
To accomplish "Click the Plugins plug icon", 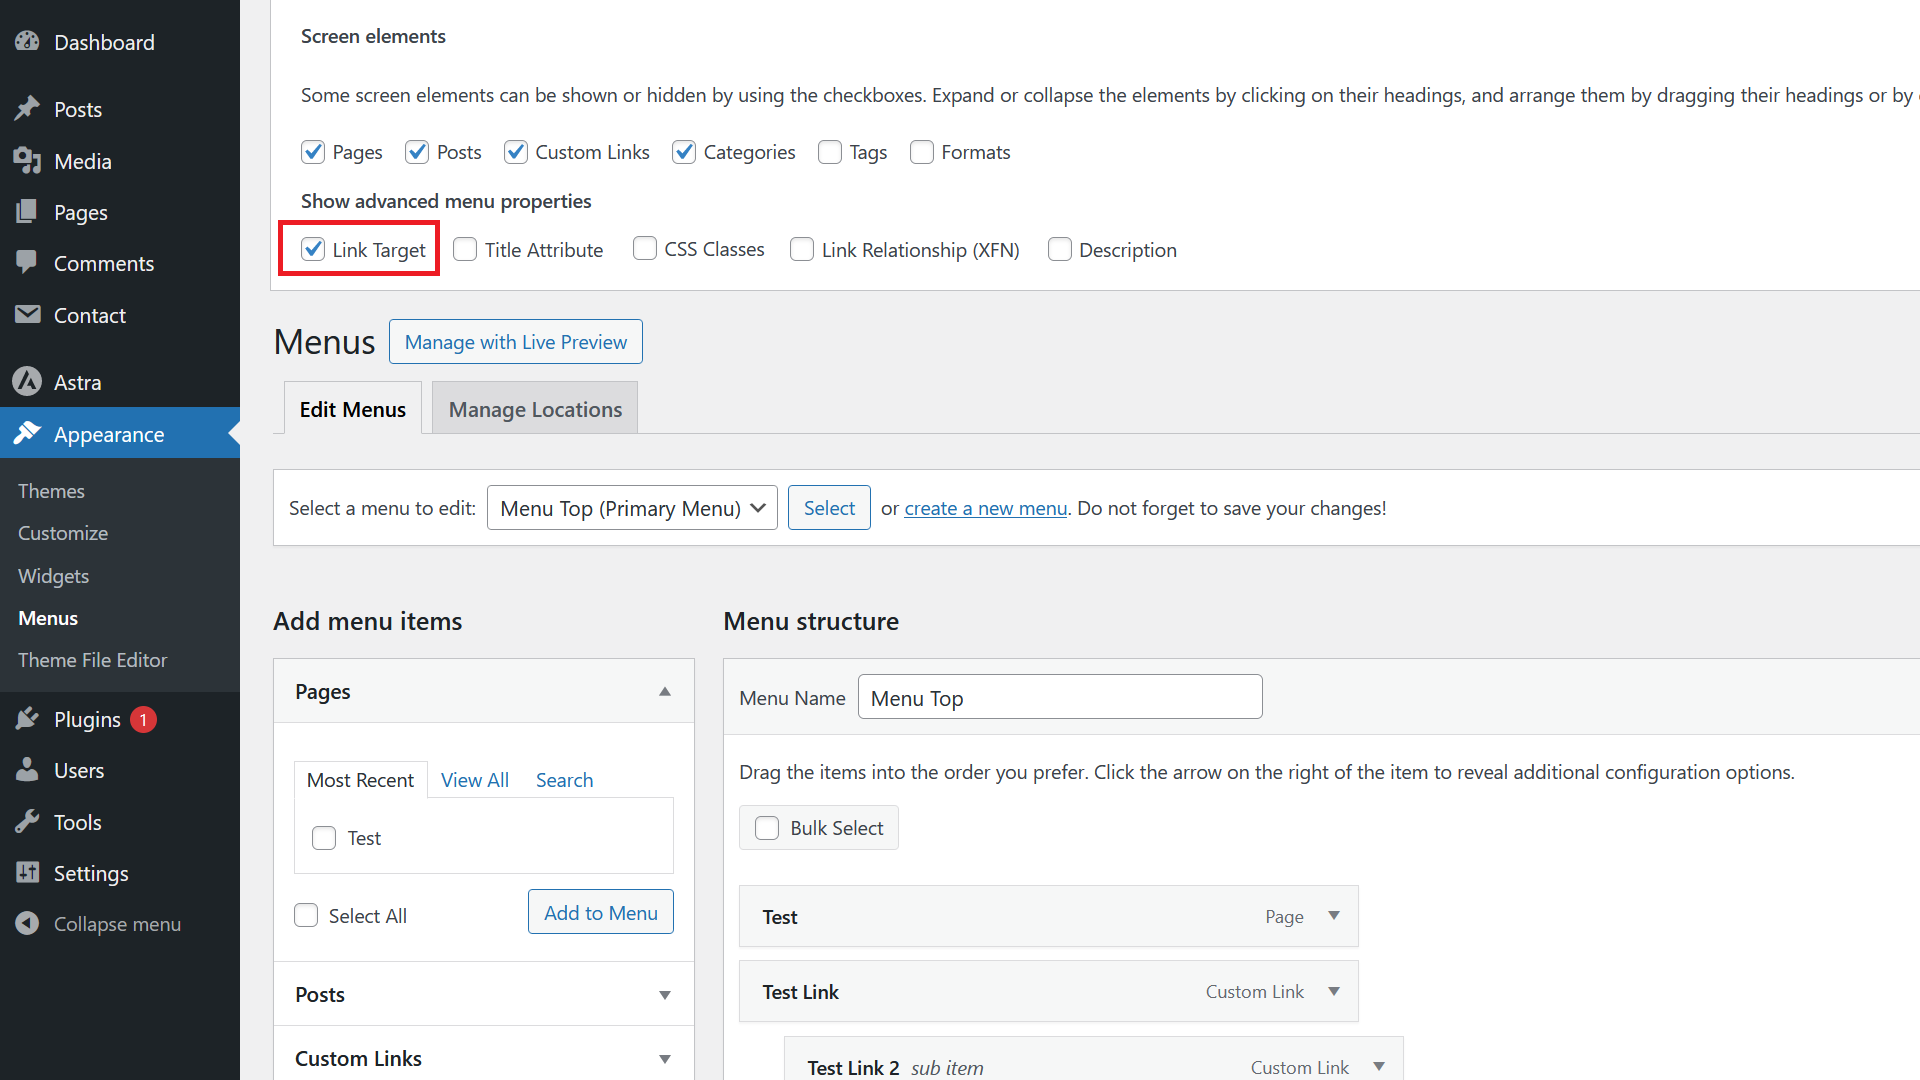I will point(27,719).
